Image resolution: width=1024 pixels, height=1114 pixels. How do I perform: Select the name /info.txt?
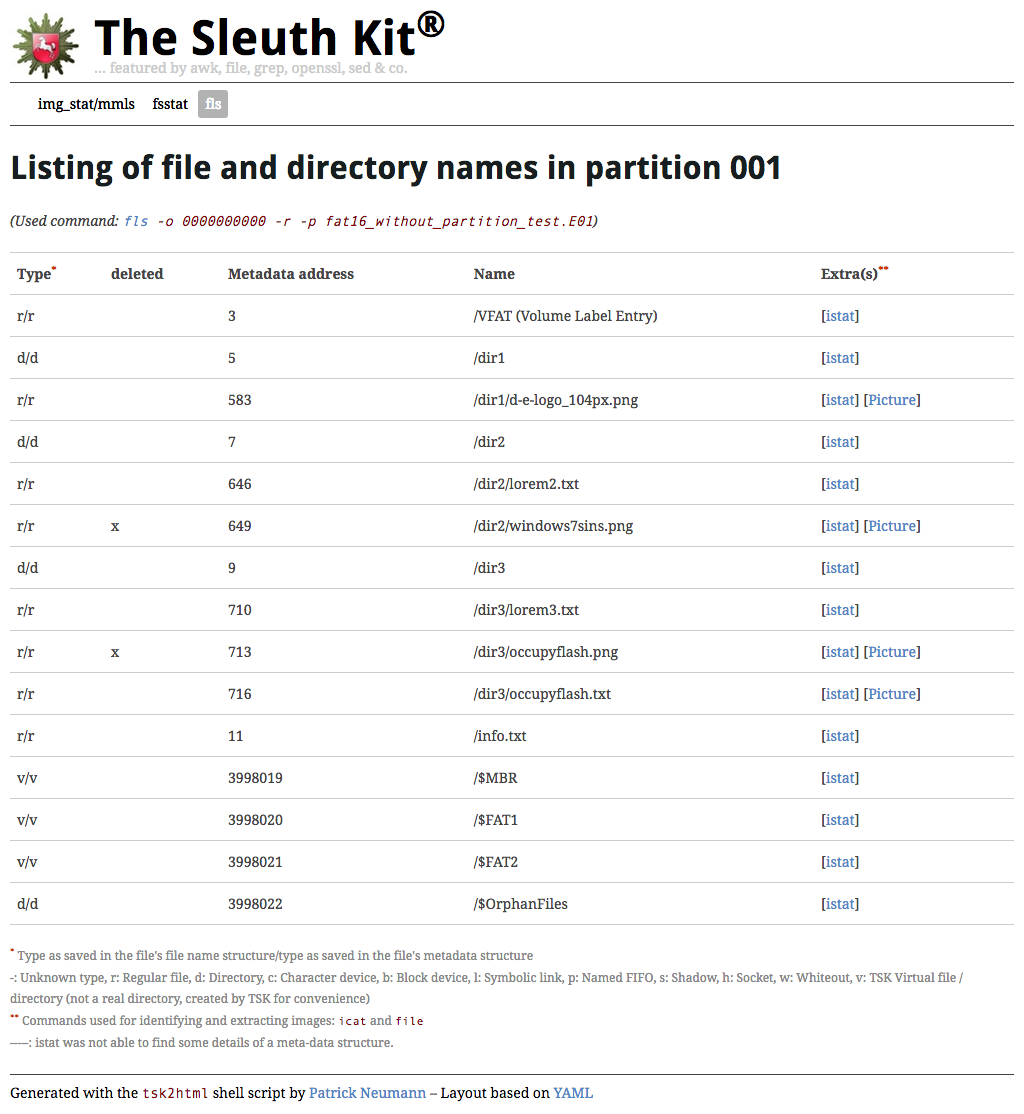coord(500,735)
